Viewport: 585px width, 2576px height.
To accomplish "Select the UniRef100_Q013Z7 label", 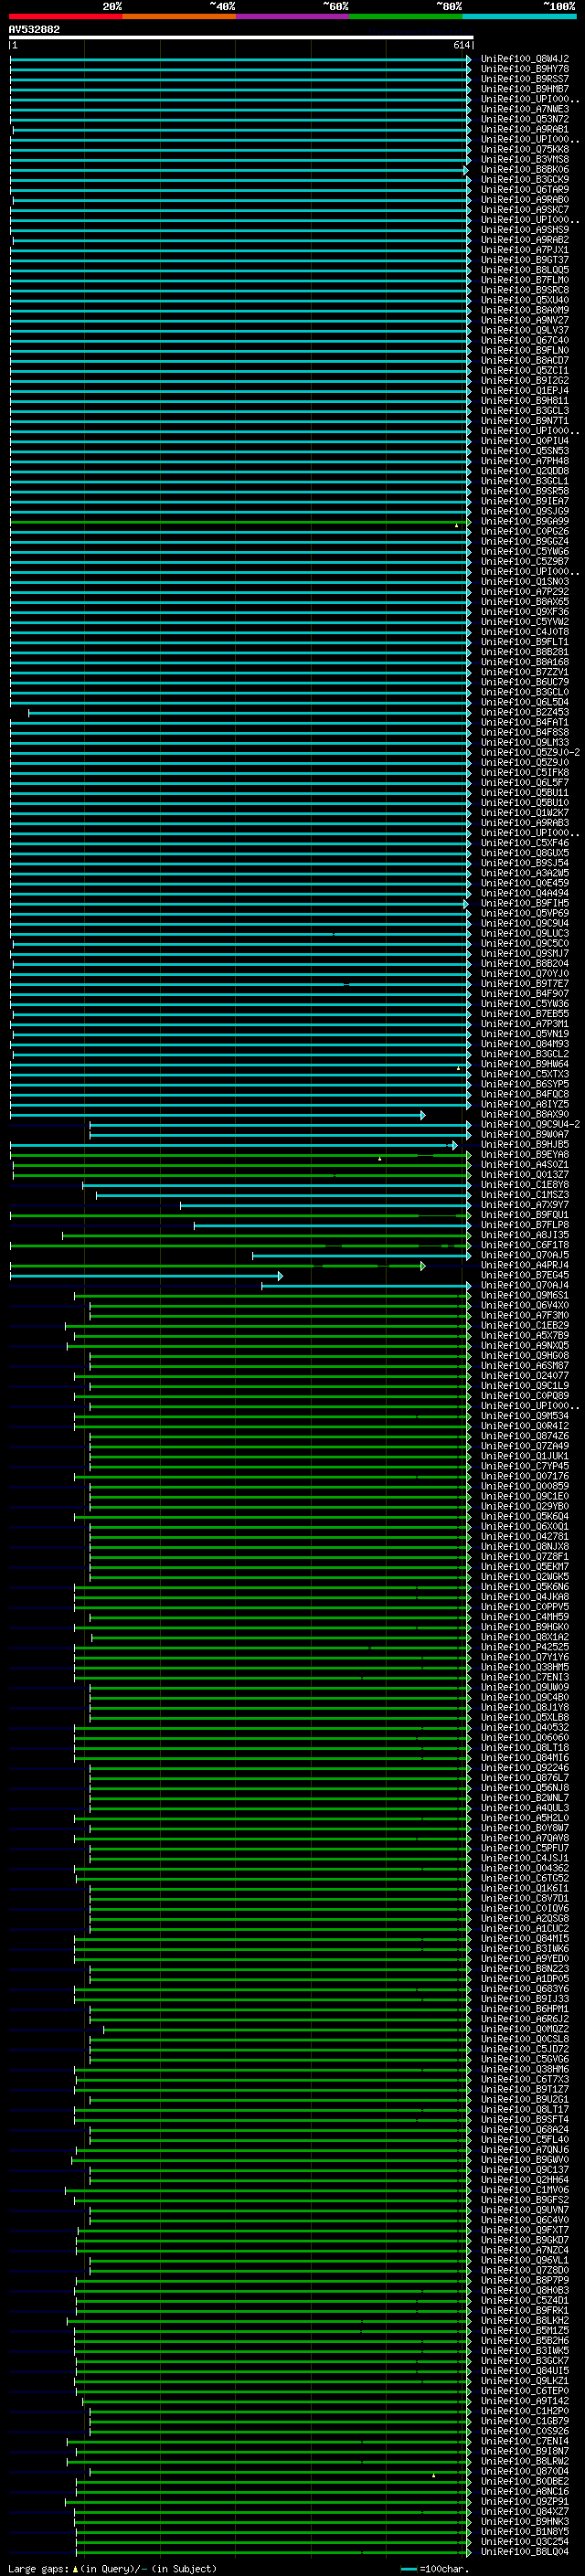I will pos(525,1175).
